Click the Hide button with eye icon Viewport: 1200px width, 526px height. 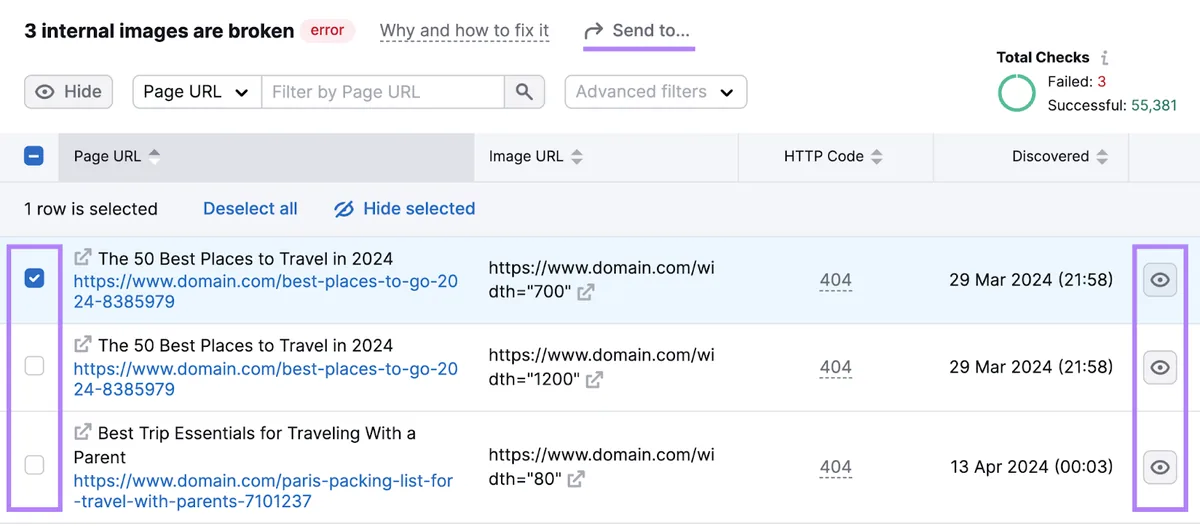[69, 92]
